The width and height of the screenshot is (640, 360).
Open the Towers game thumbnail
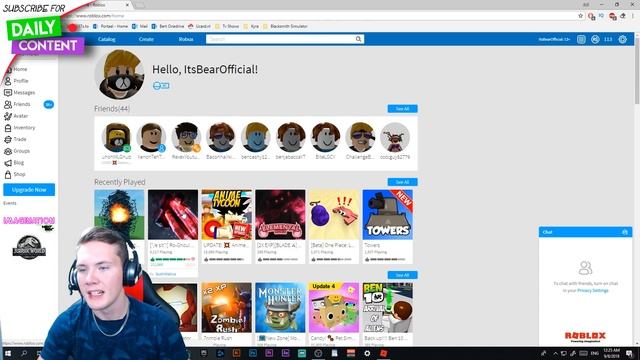click(387, 215)
